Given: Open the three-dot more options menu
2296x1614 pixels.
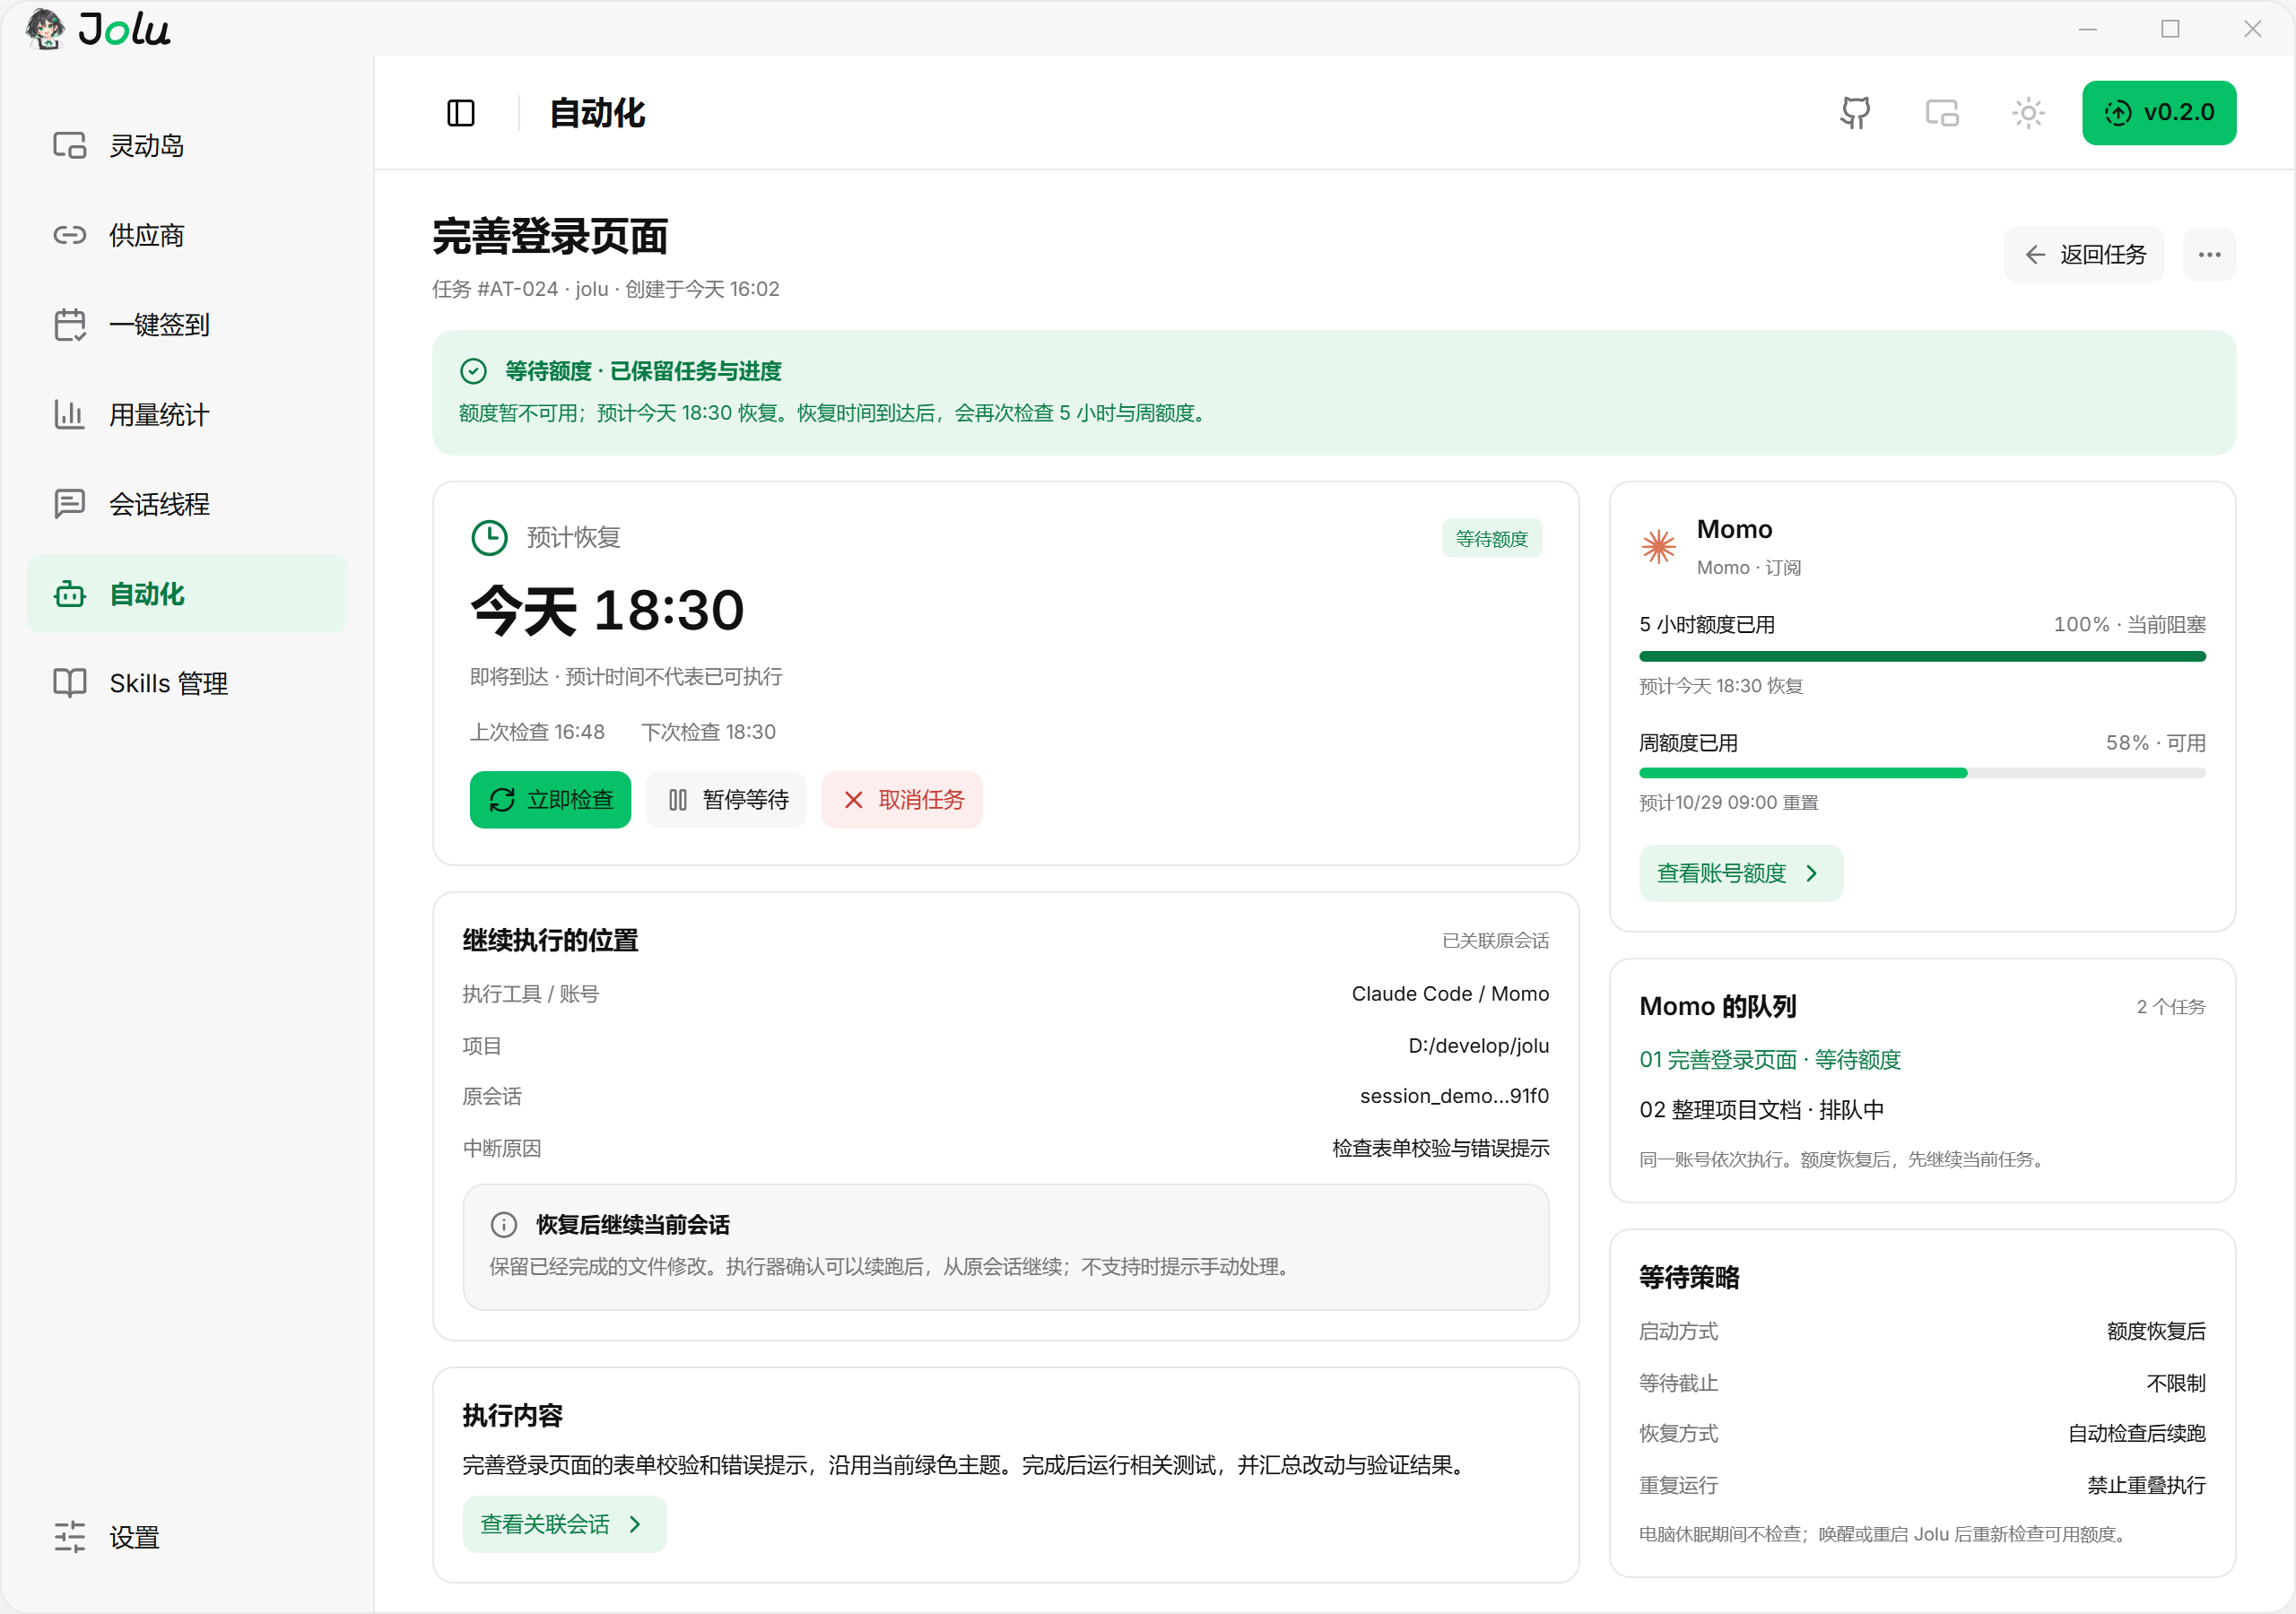Looking at the screenshot, I should [2209, 255].
